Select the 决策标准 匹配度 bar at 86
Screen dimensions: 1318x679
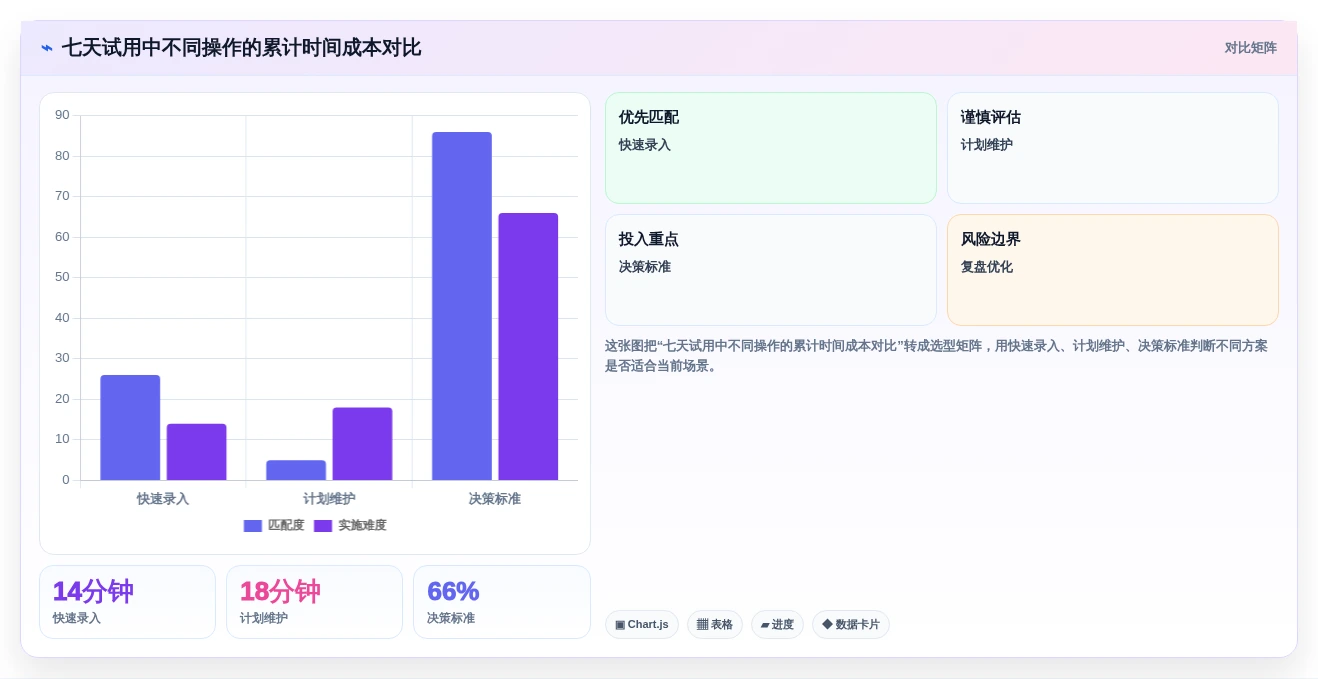point(462,306)
